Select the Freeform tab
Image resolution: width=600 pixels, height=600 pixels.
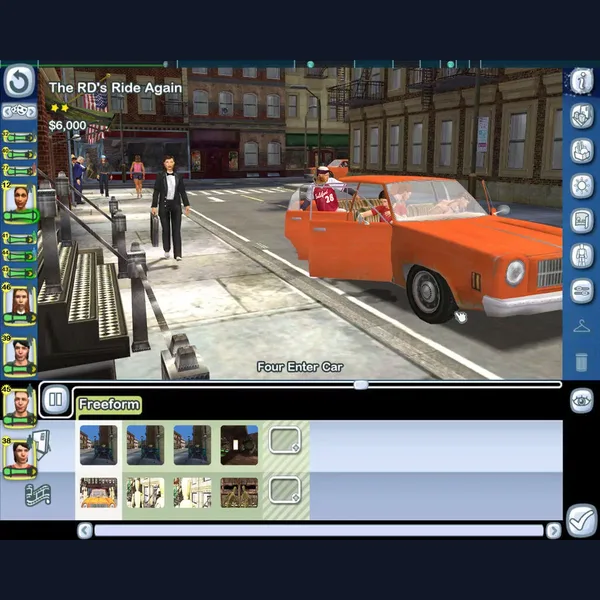pyautogui.click(x=109, y=405)
